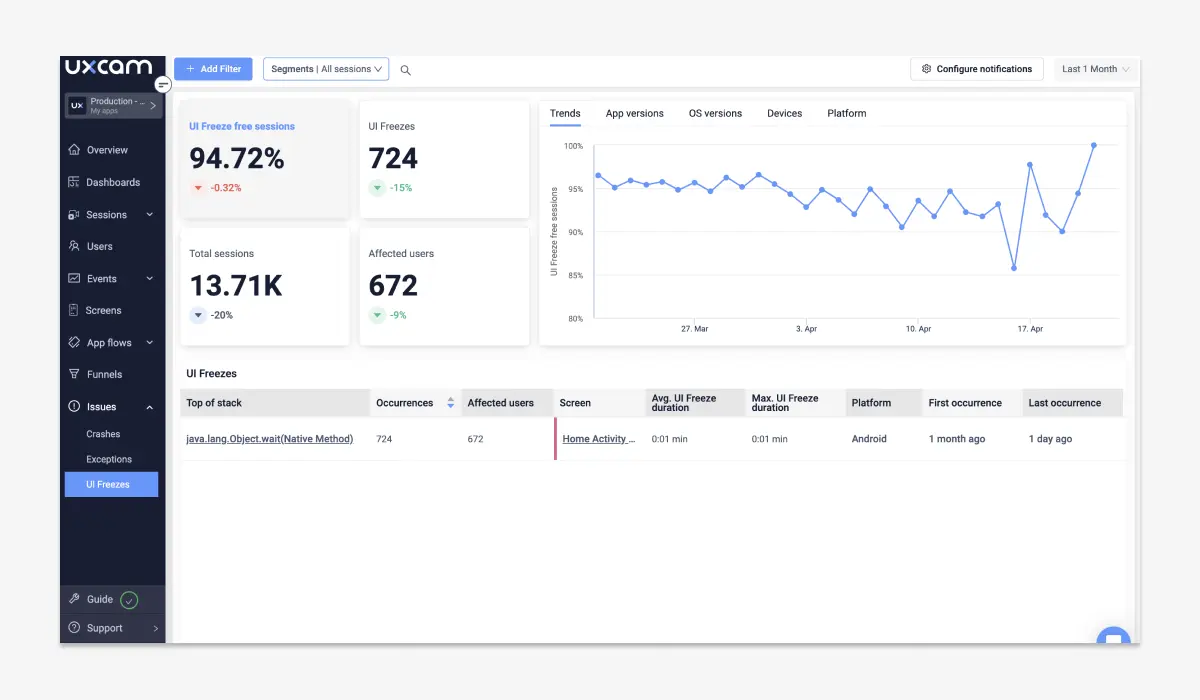Click the Users icon in sidebar

(74, 246)
